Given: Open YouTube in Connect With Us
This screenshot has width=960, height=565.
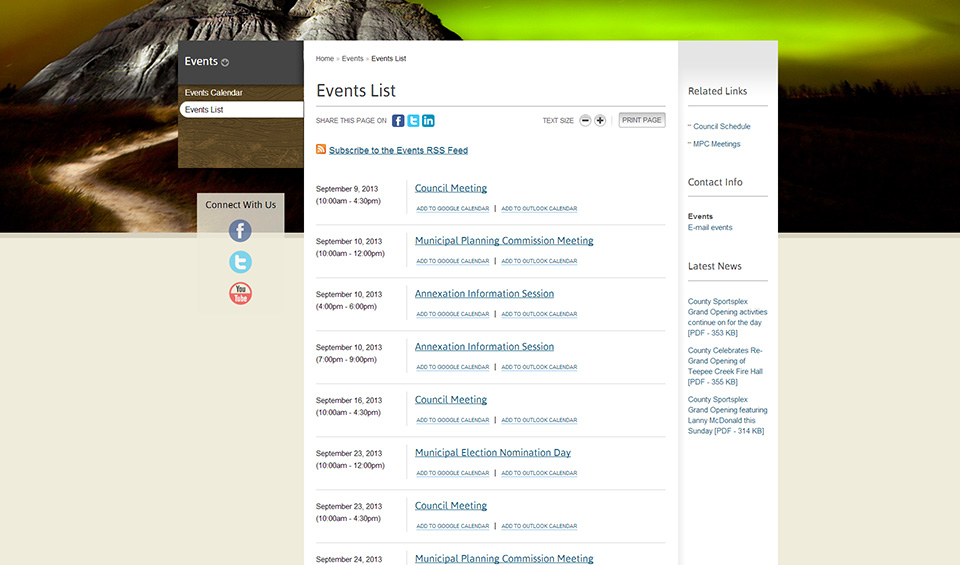Looking at the screenshot, I should (x=240, y=293).
